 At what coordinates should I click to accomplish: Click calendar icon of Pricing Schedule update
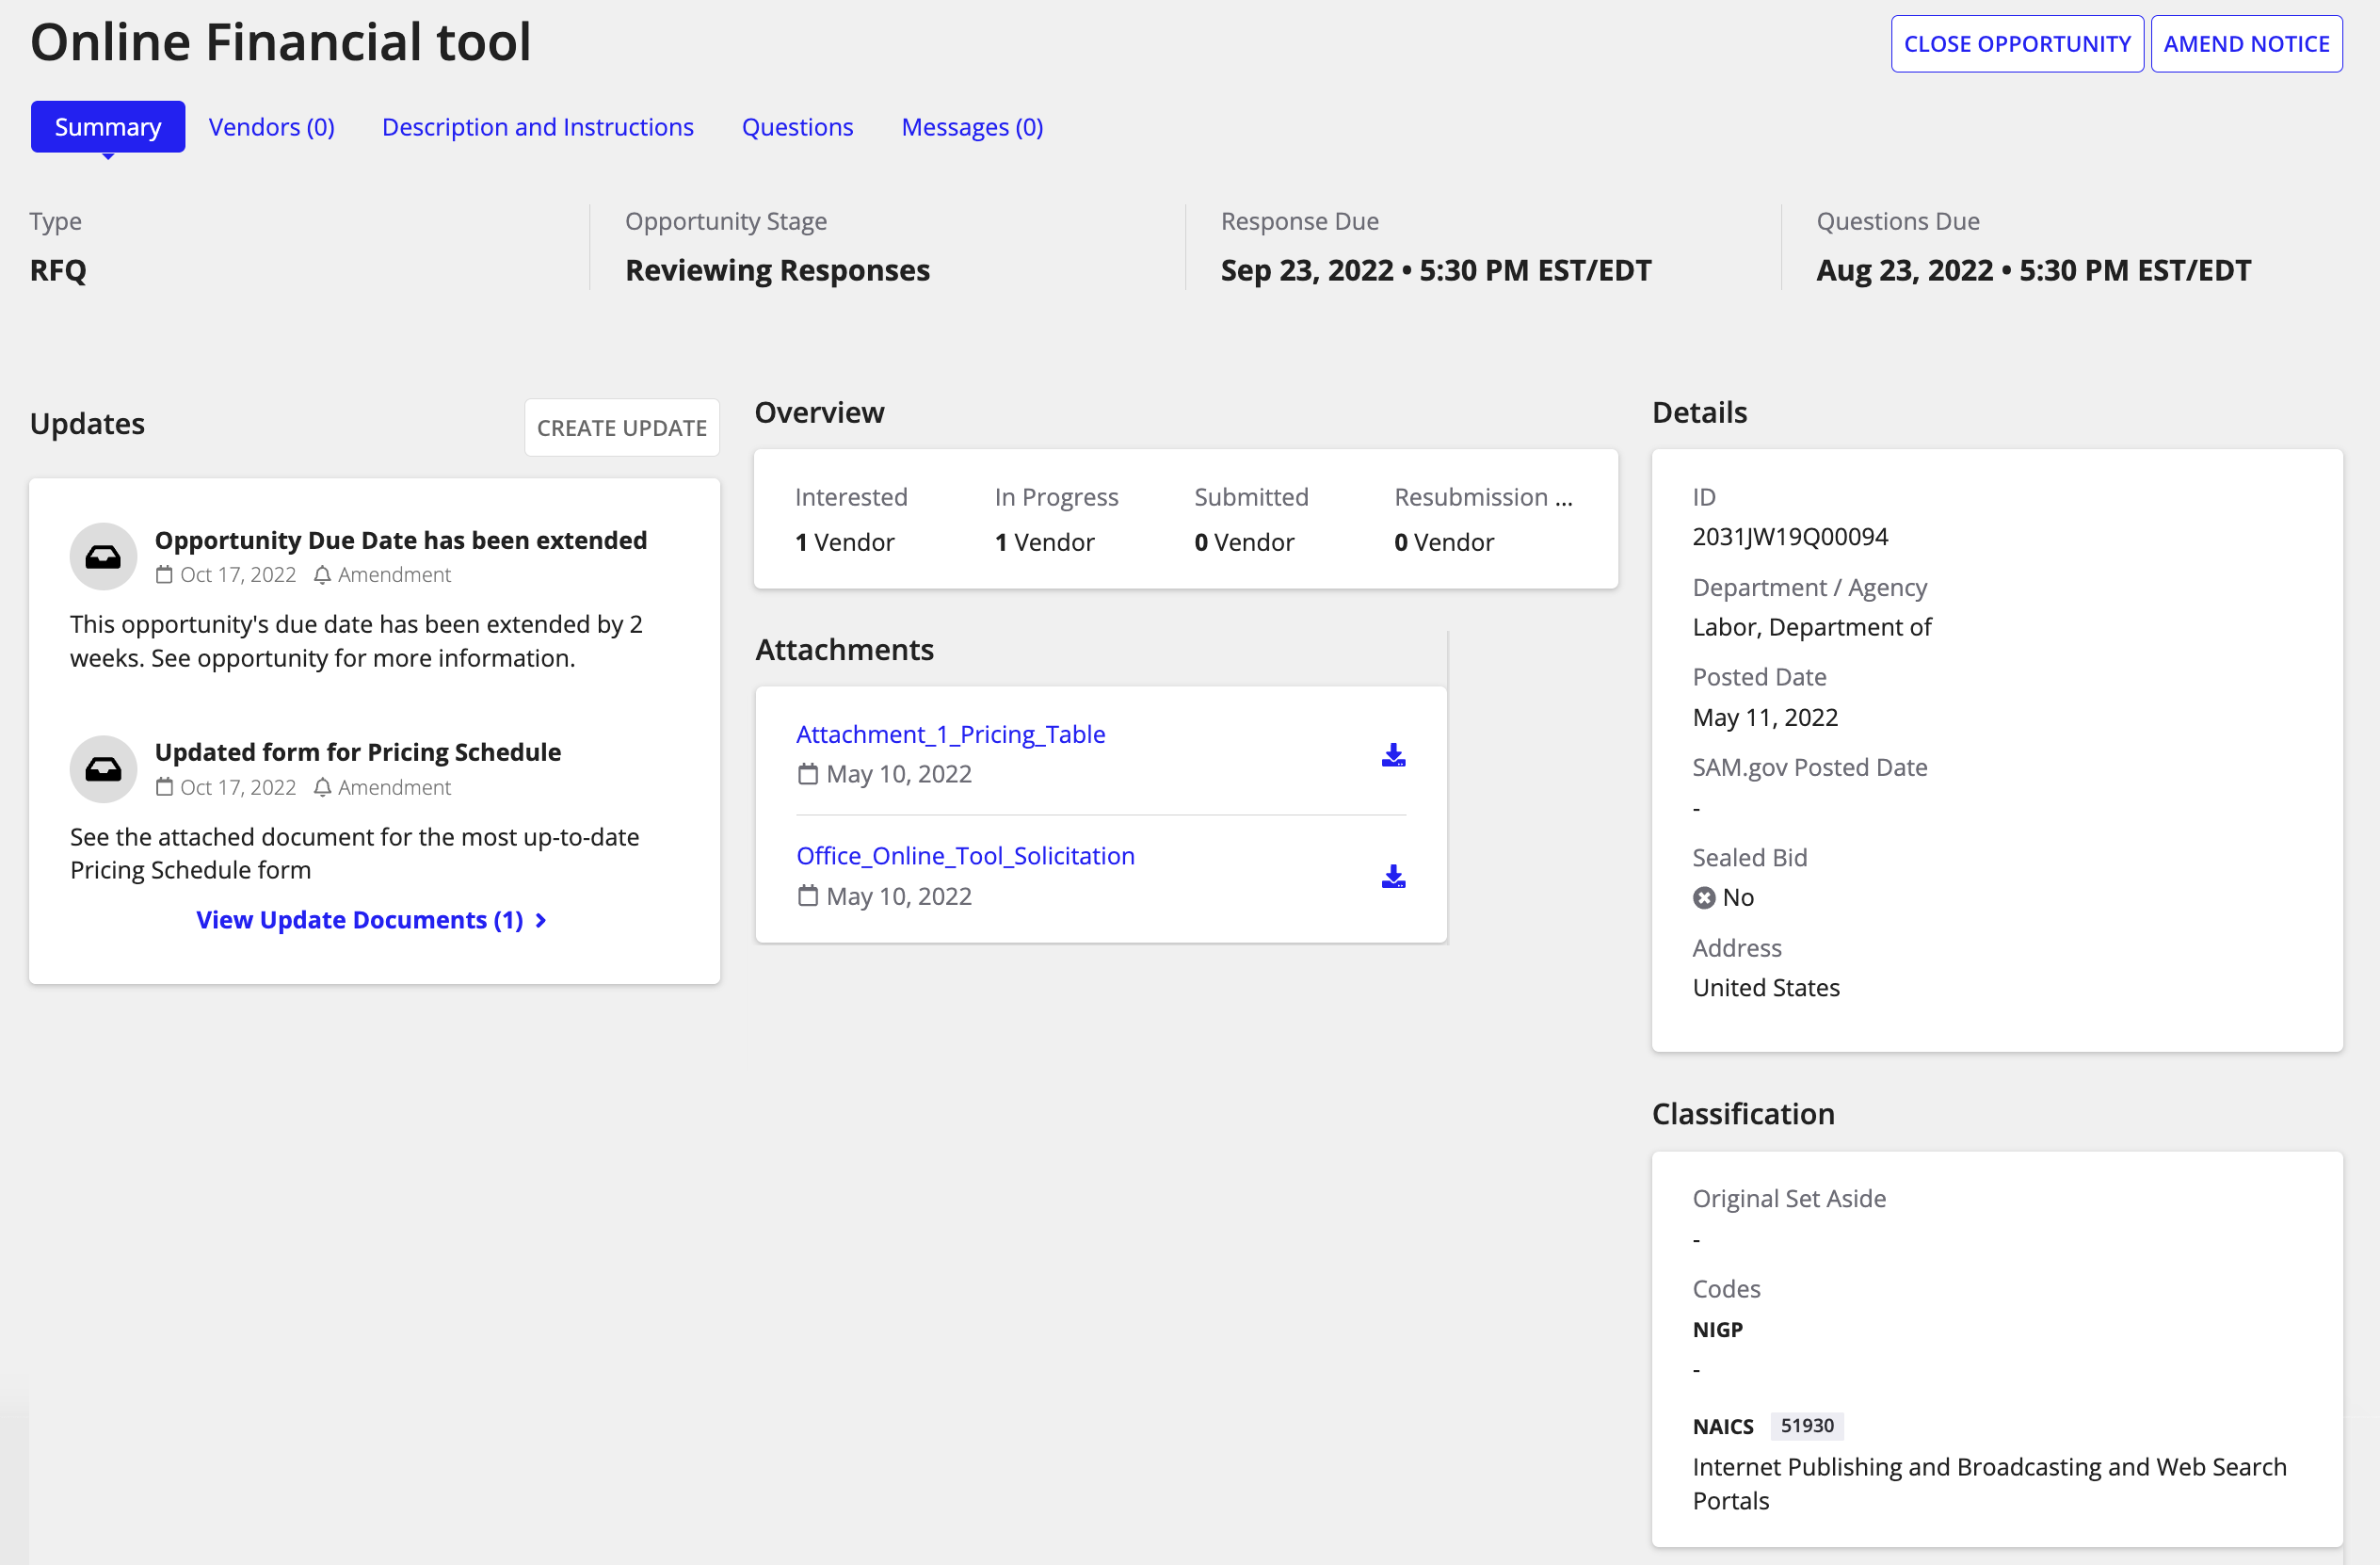click(x=164, y=788)
